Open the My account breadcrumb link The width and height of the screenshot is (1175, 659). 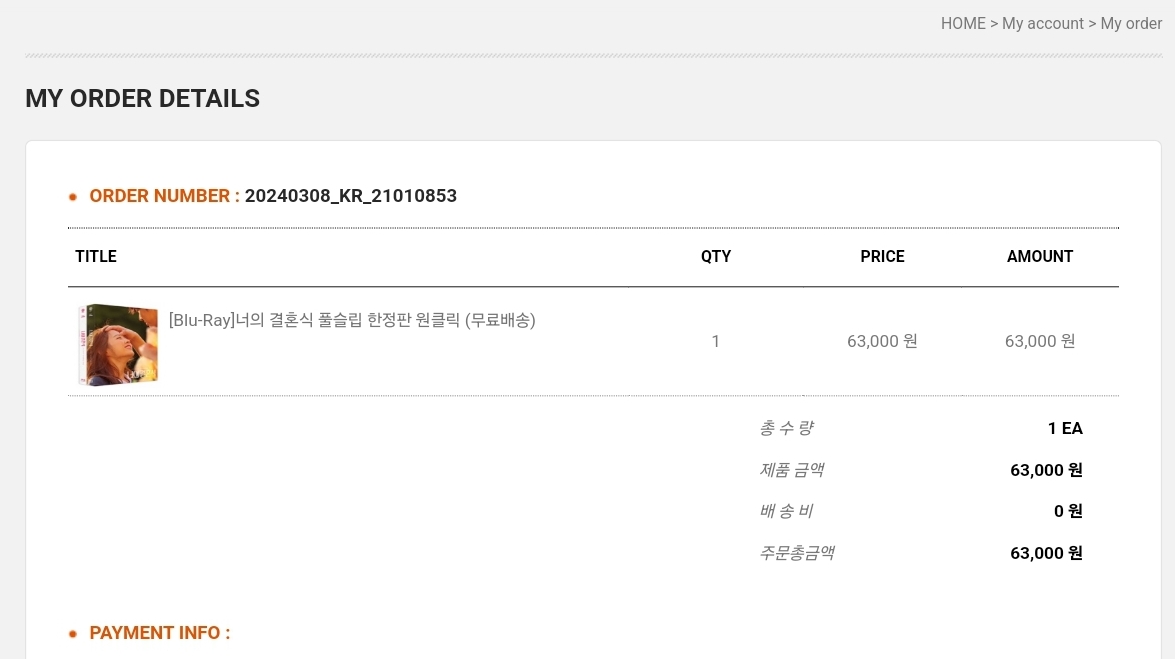[x=1043, y=23]
